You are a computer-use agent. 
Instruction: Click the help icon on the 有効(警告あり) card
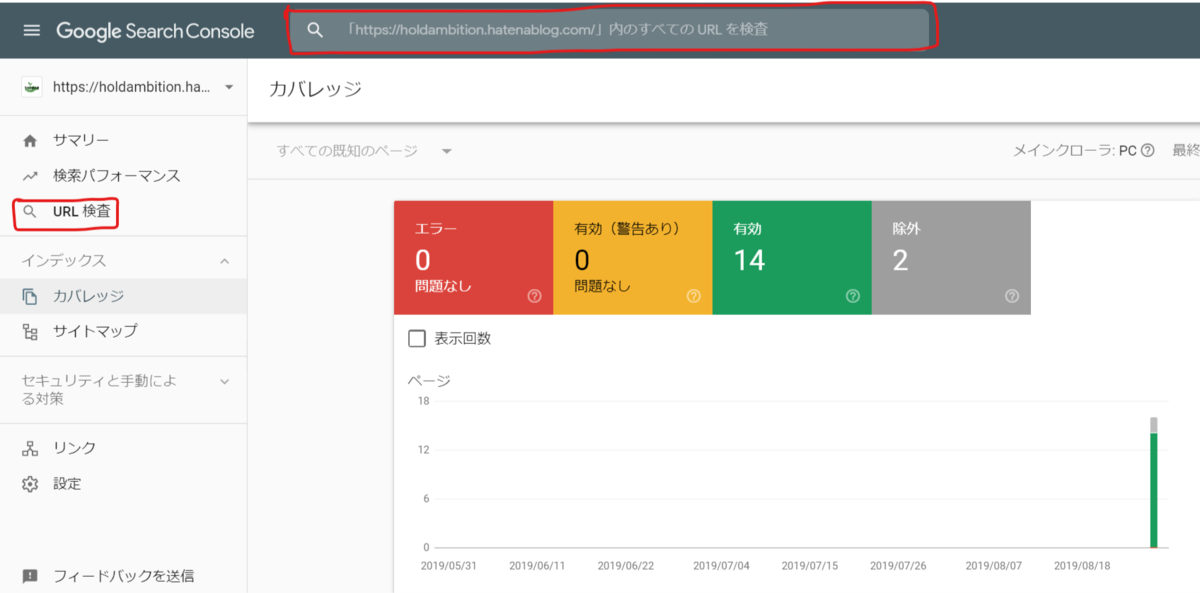click(x=693, y=296)
